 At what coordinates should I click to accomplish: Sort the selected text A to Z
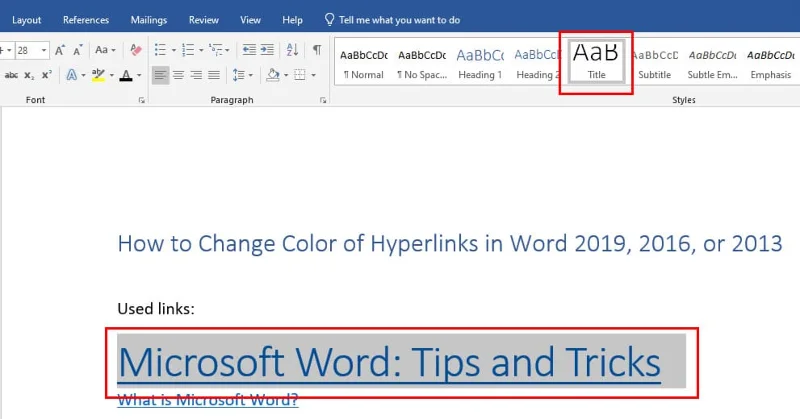(x=292, y=50)
